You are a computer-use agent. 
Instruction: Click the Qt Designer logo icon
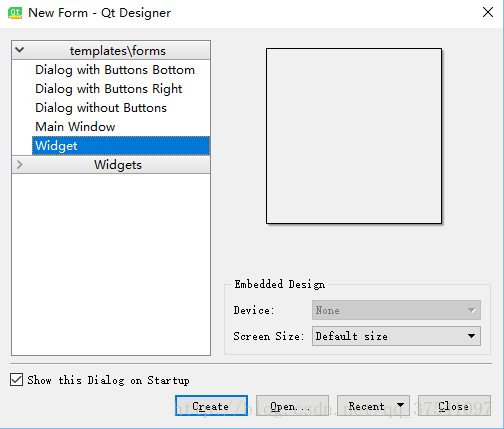pos(15,13)
